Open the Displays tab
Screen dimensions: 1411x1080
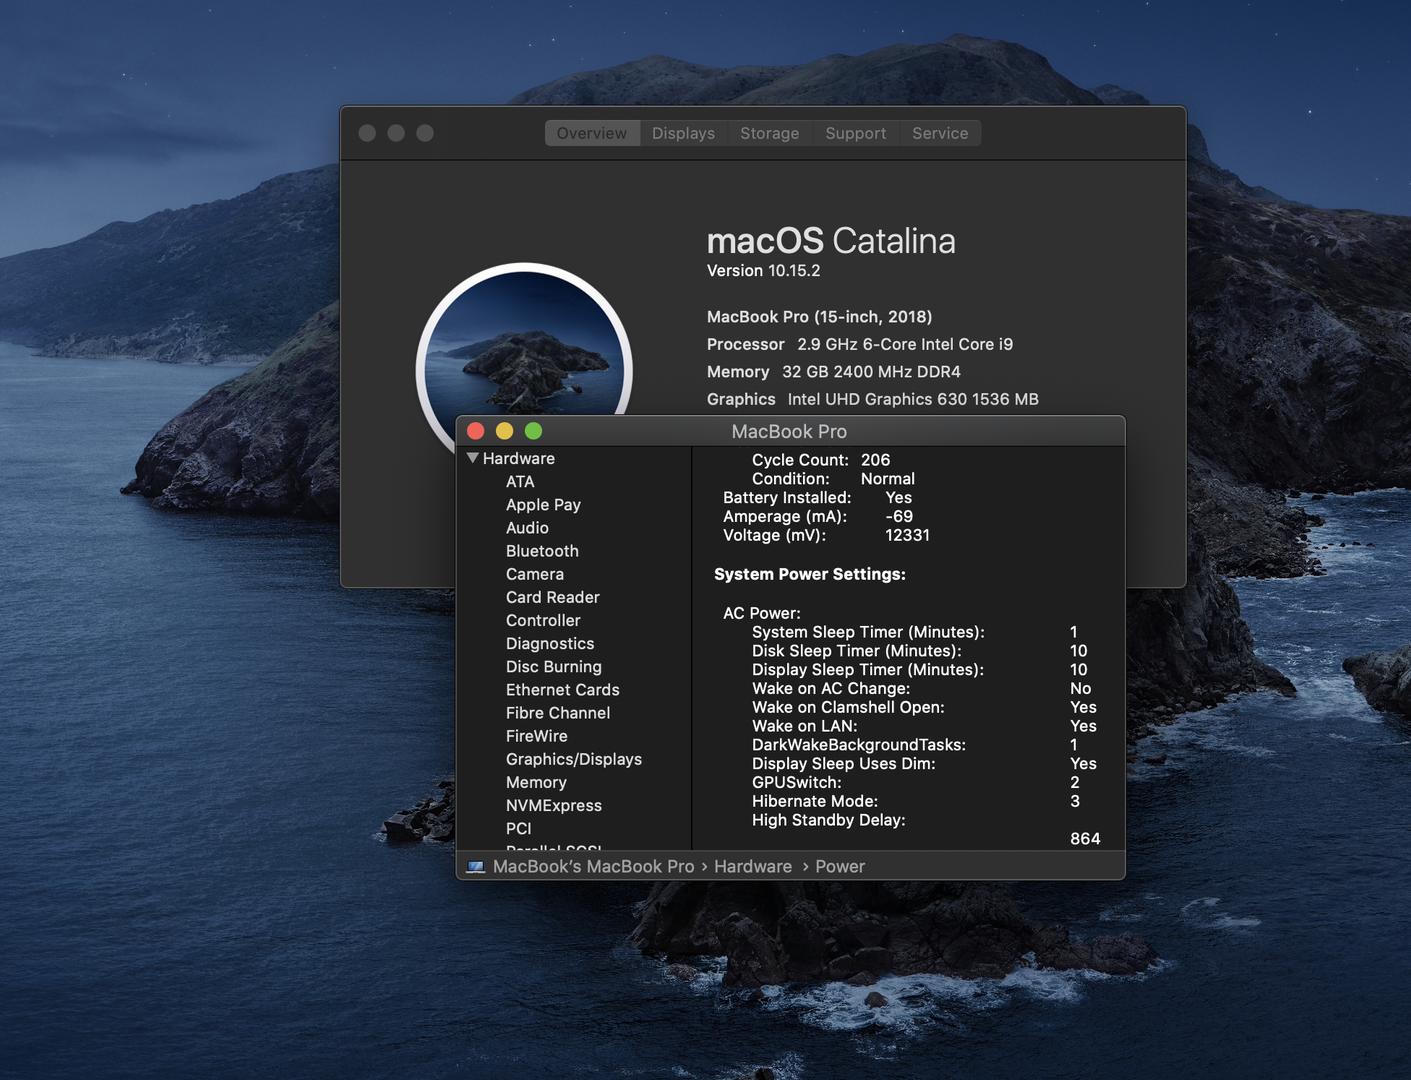[x=683, y=133]
